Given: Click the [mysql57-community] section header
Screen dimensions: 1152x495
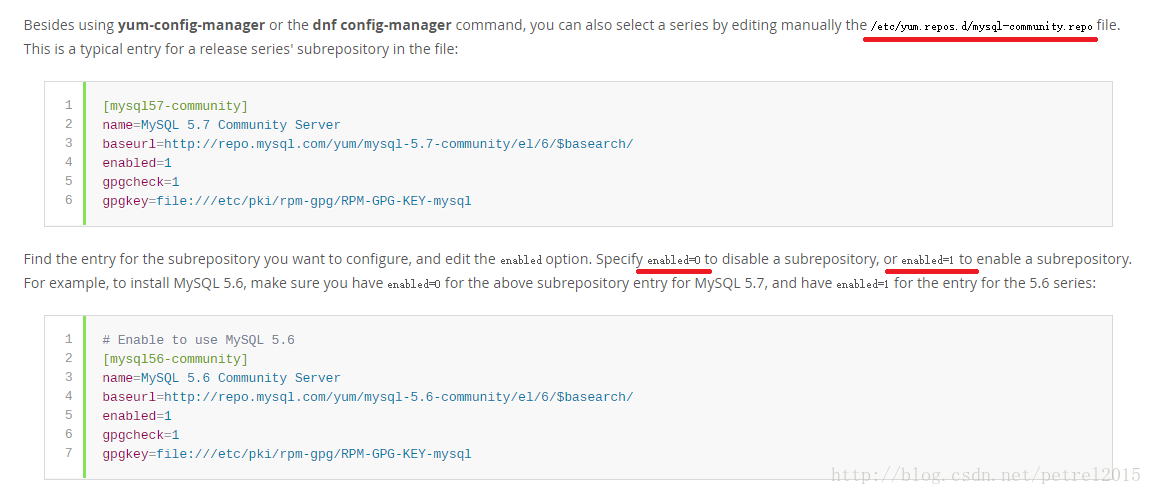Looking at the screenshot, I should [x=176, y=106].
